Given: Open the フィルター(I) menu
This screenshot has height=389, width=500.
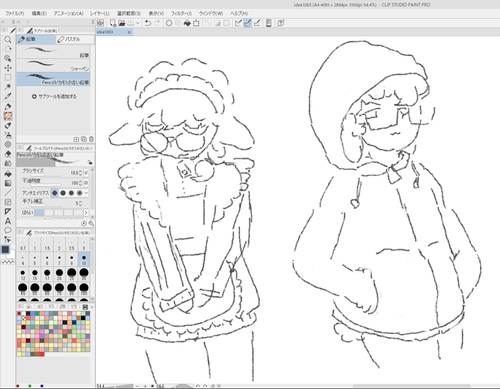Looking at the screenshot, I should 181,14.
